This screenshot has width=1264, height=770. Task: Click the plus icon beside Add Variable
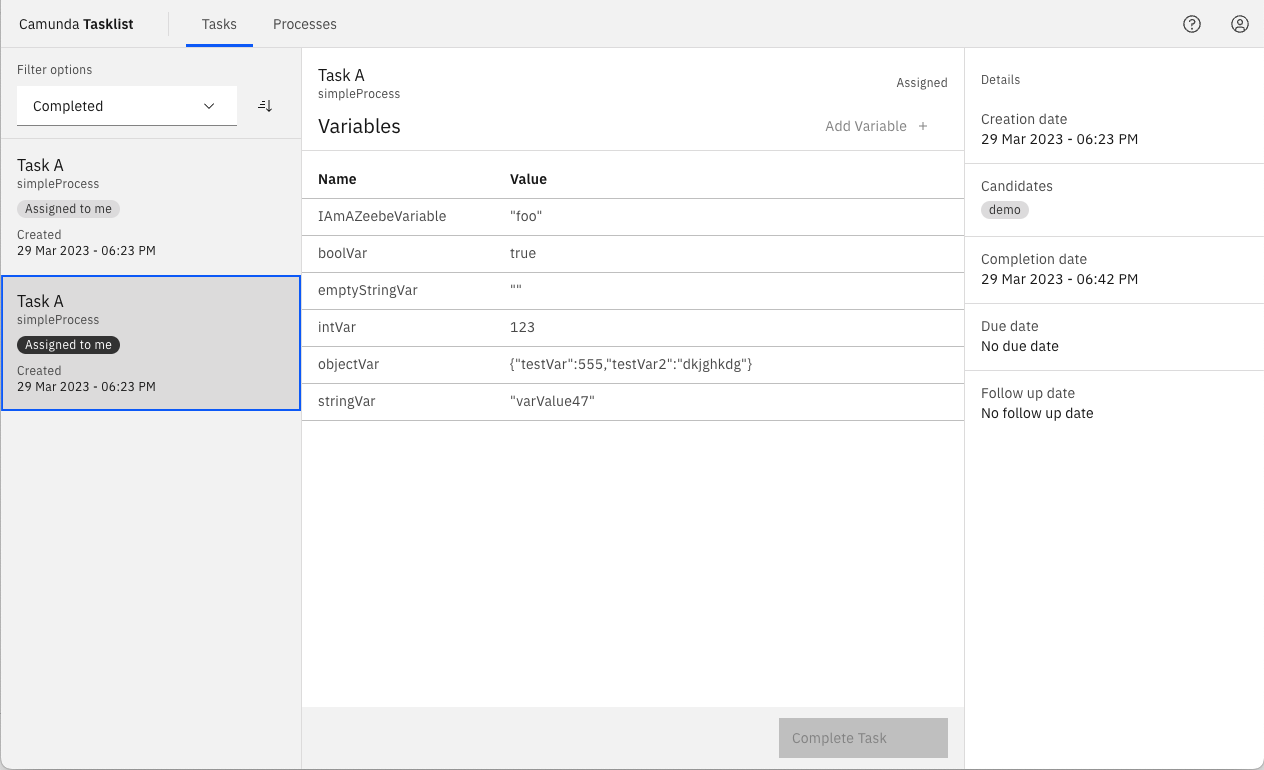pyautogui.click(x=923, y=126)
